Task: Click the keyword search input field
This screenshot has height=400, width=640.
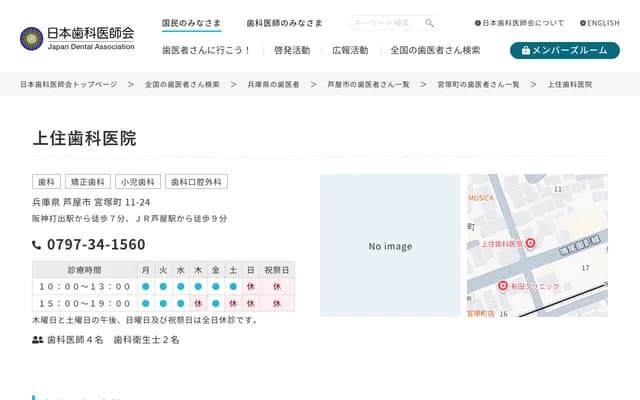Action: point(386,23)
